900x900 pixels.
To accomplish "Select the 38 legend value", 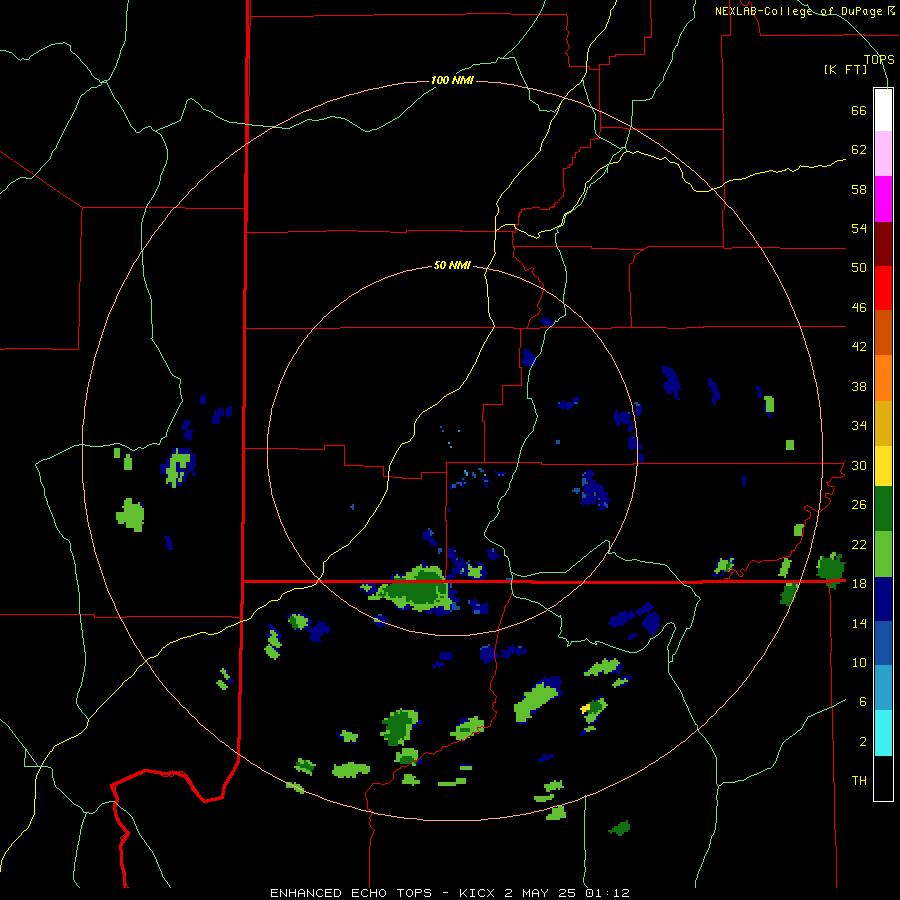I will [x=859, y=386].
